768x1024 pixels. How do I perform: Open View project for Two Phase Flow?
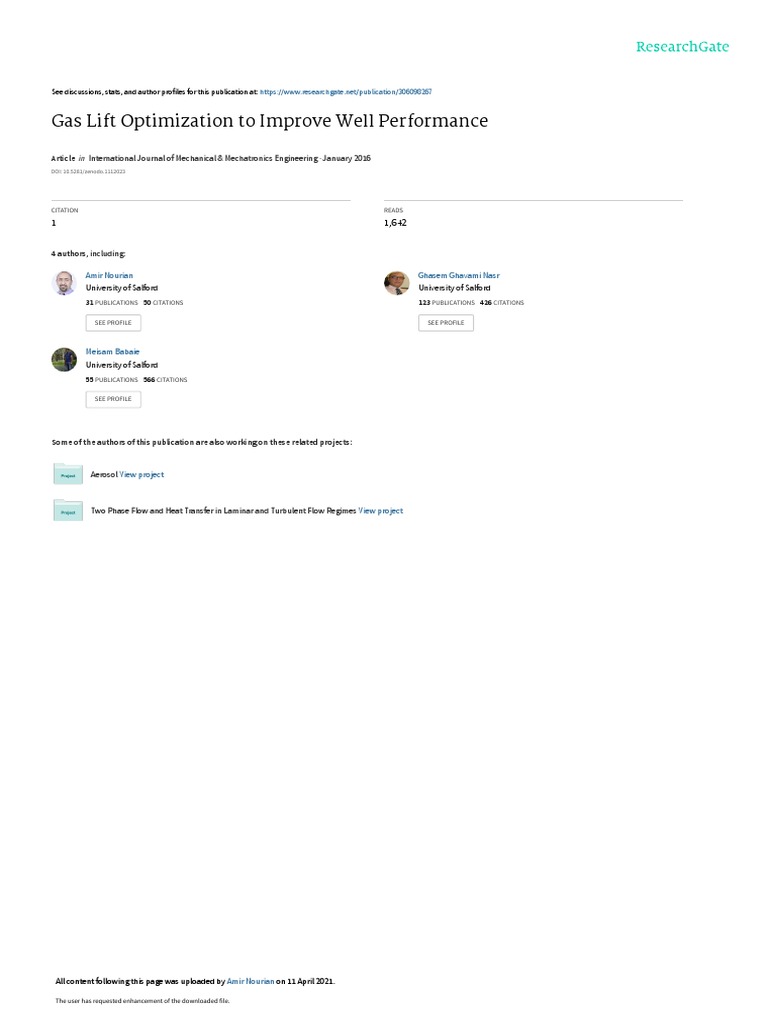[x=381, y=511]
